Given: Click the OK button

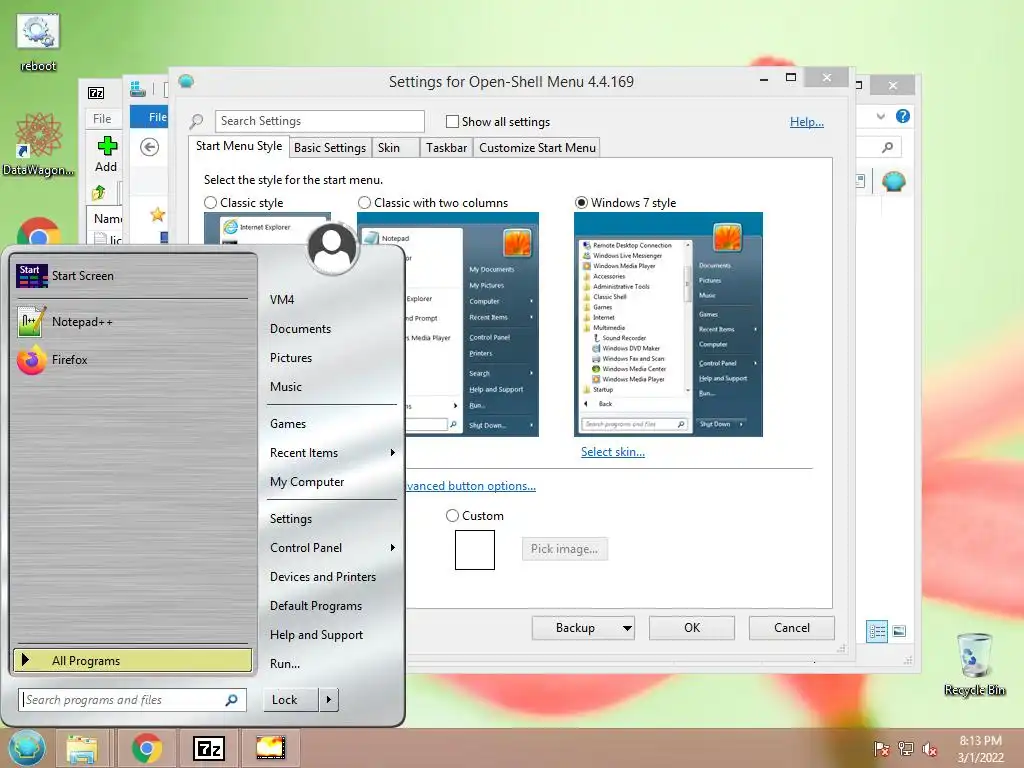Looking at the screenshot, I should [692, 628].
